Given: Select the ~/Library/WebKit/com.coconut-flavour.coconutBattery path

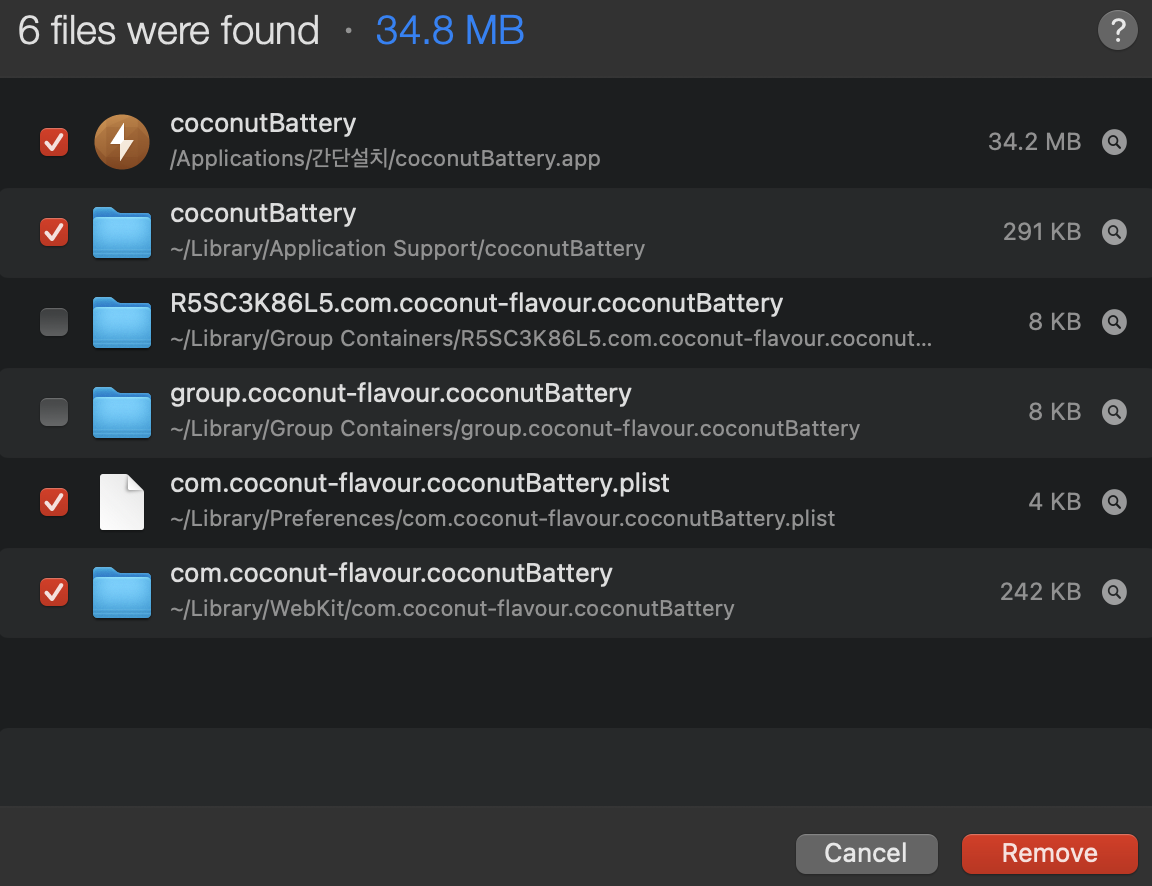Looking at the screenshot, I should click(x=452, y=609).
